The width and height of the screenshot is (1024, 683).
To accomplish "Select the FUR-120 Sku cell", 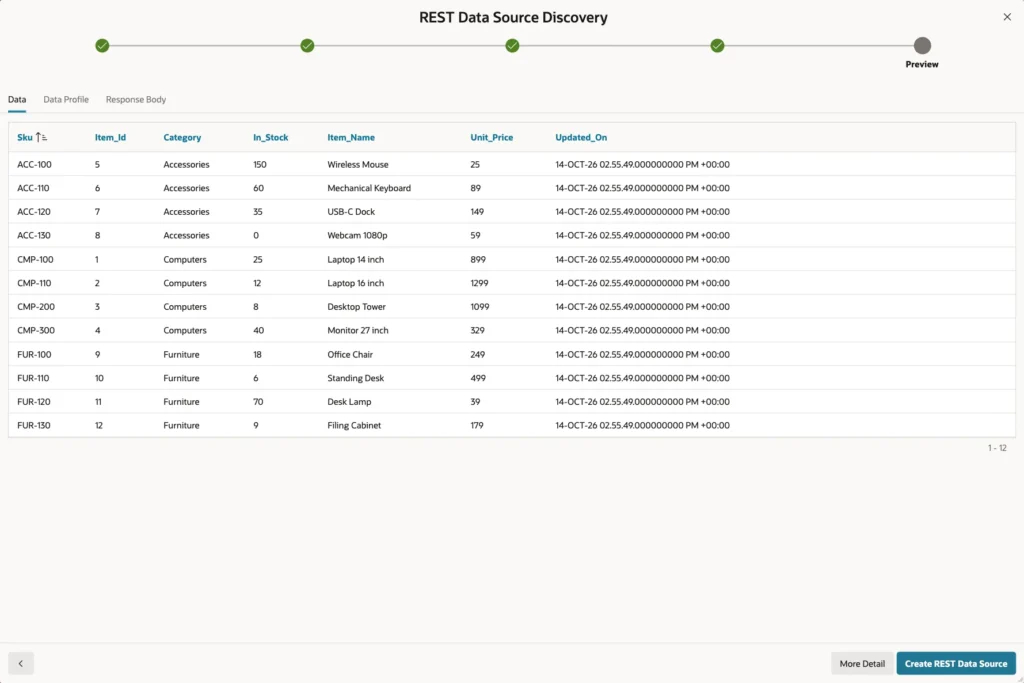I will click(x=34, y=402).
